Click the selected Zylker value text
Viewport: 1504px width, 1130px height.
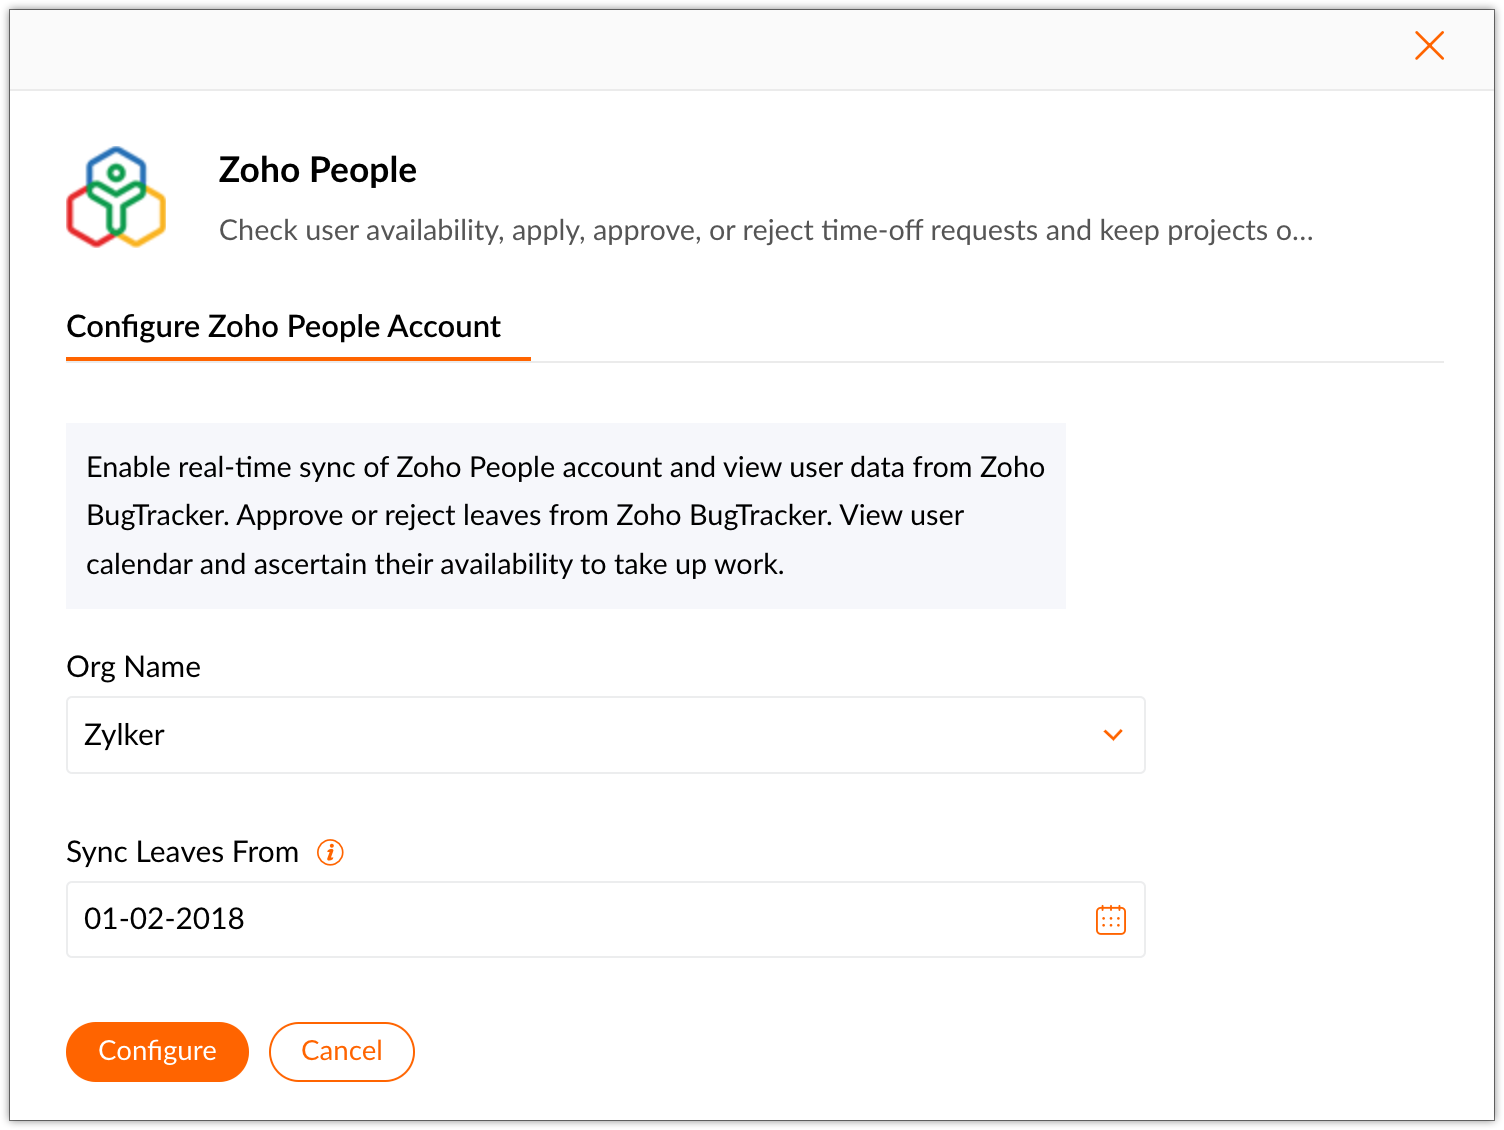tap(124, 735)
